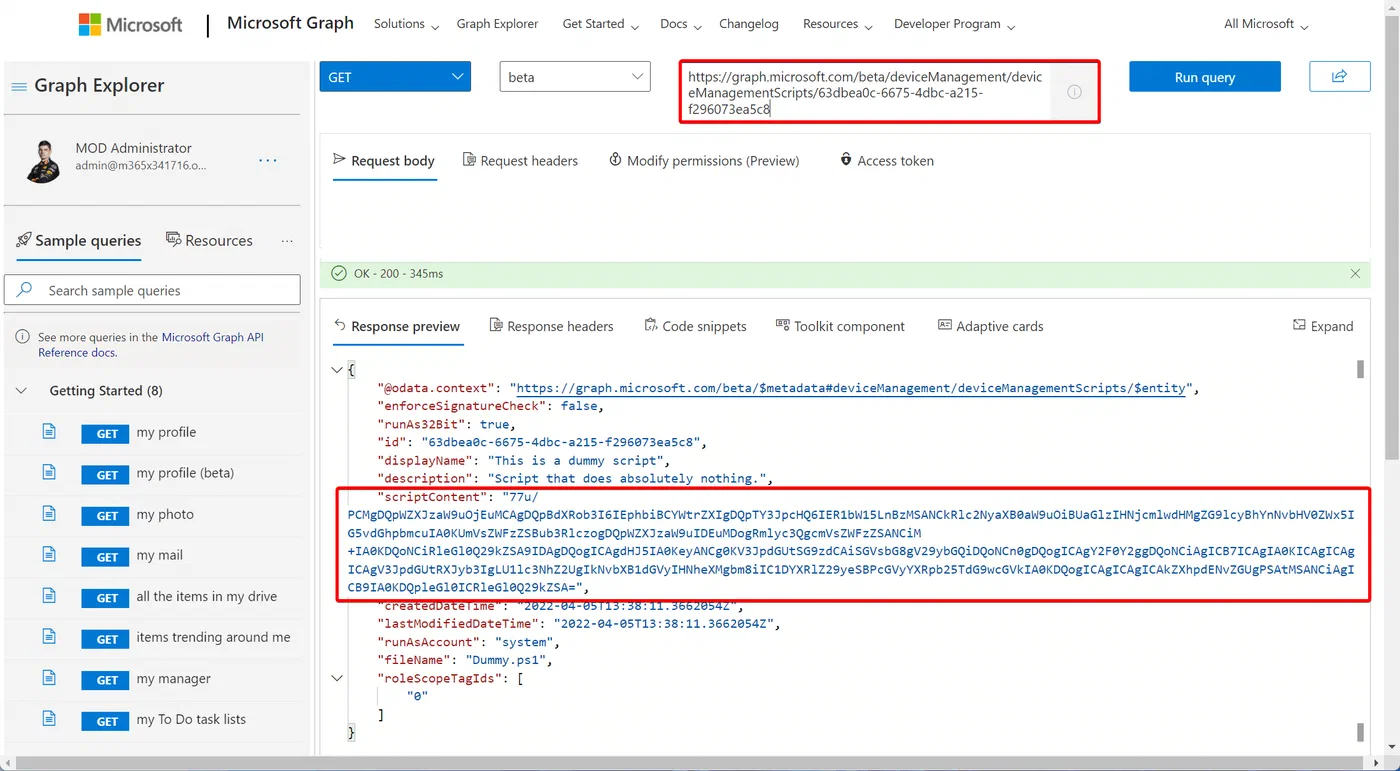Image resolution: width=1400 pixels, height=771 pixels.
Task: Click the document icon for my photo
Action: pos(48,514)
